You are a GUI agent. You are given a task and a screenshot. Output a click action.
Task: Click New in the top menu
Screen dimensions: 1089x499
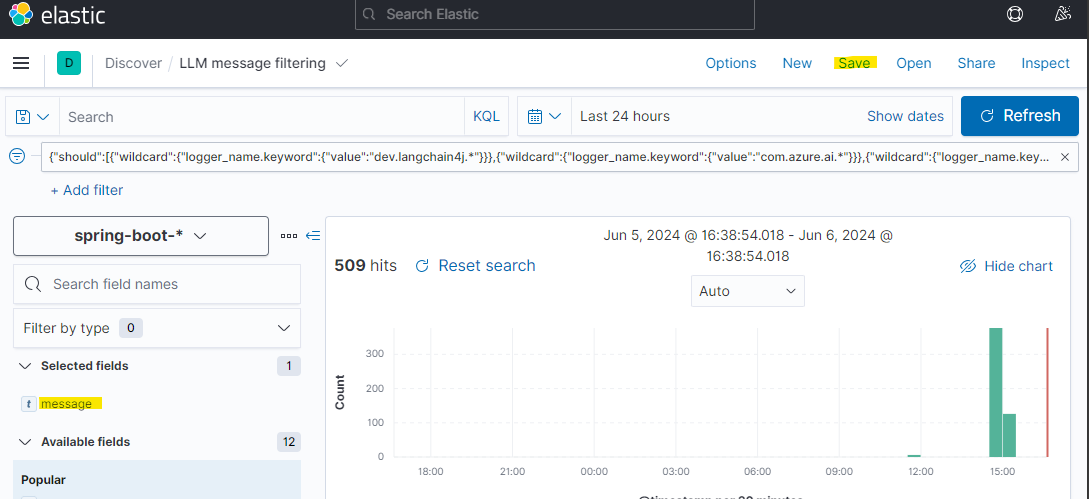point(797,63)
